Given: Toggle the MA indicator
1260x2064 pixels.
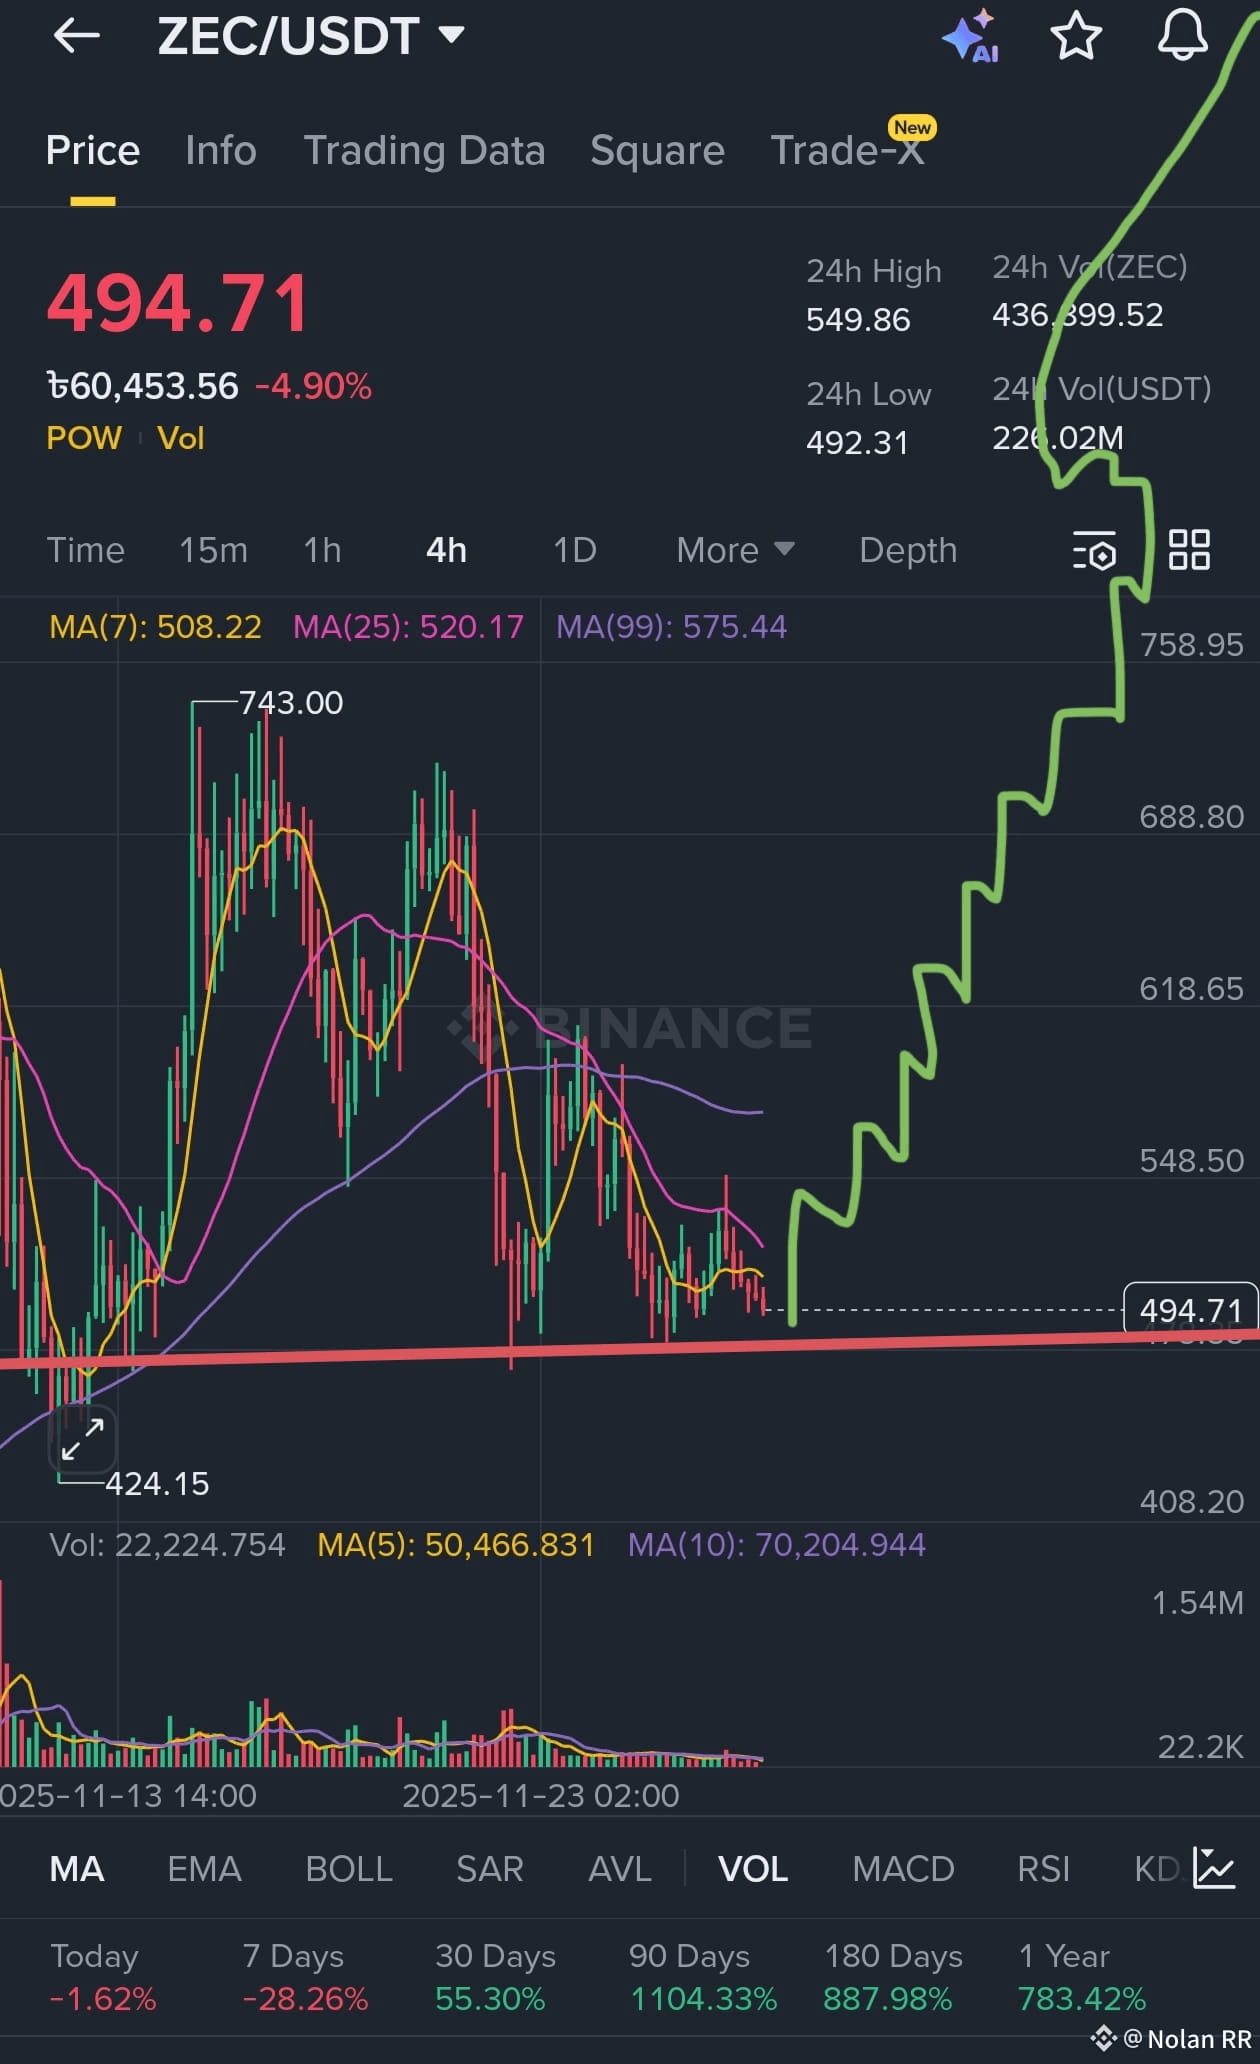Looking at the screenshot, I should (x=77, y=1868).
